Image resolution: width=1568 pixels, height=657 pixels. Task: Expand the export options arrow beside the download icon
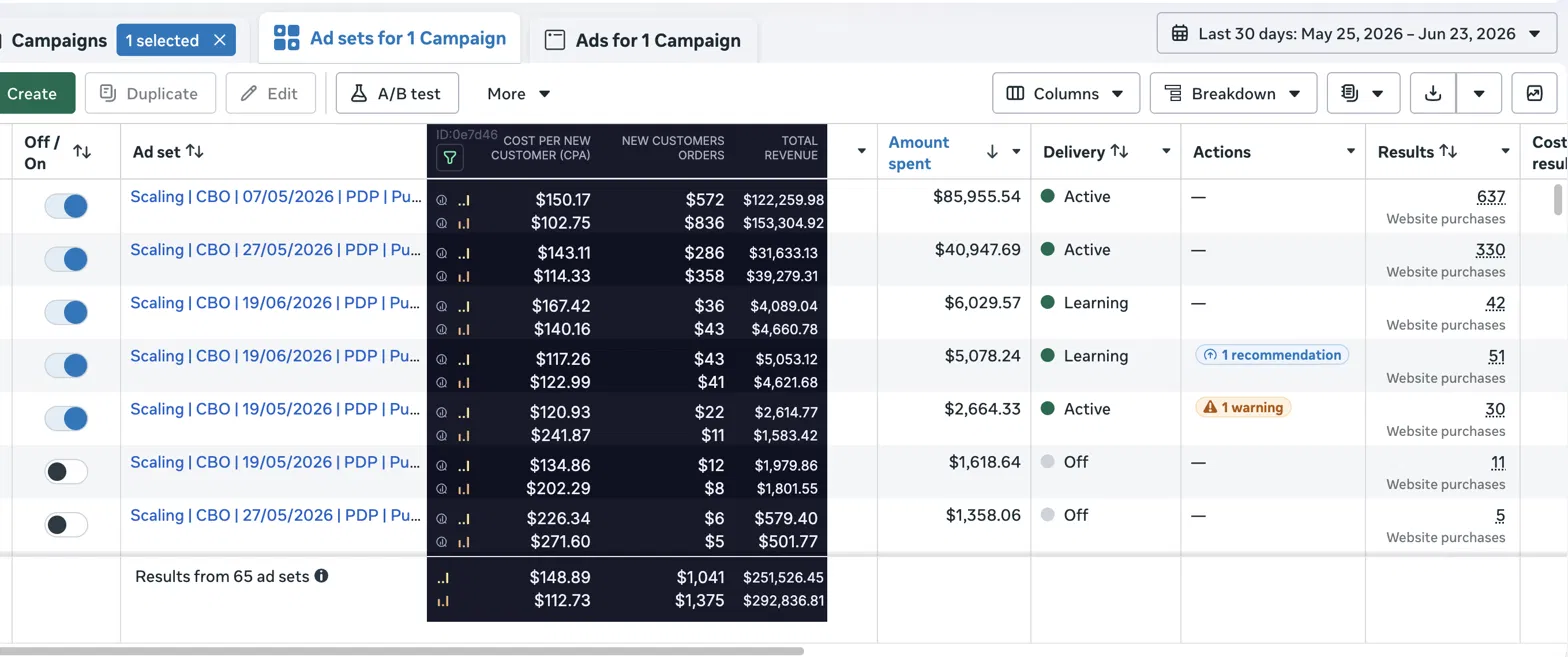coord(1479,93)
